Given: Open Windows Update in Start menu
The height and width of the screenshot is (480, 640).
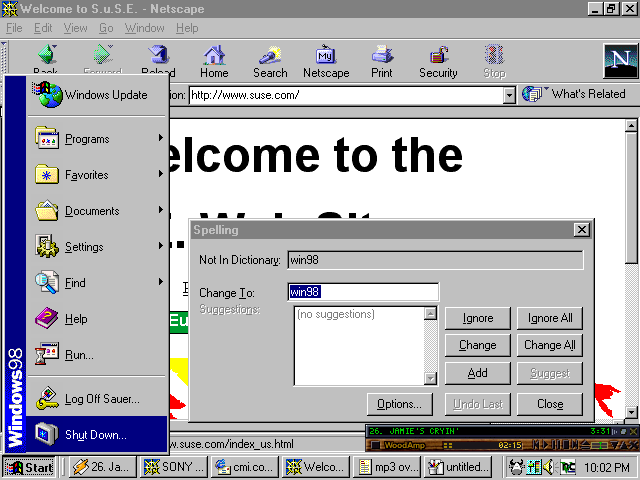Looking at the screenshot, I should pyautogui.click(x=97, y=95).
